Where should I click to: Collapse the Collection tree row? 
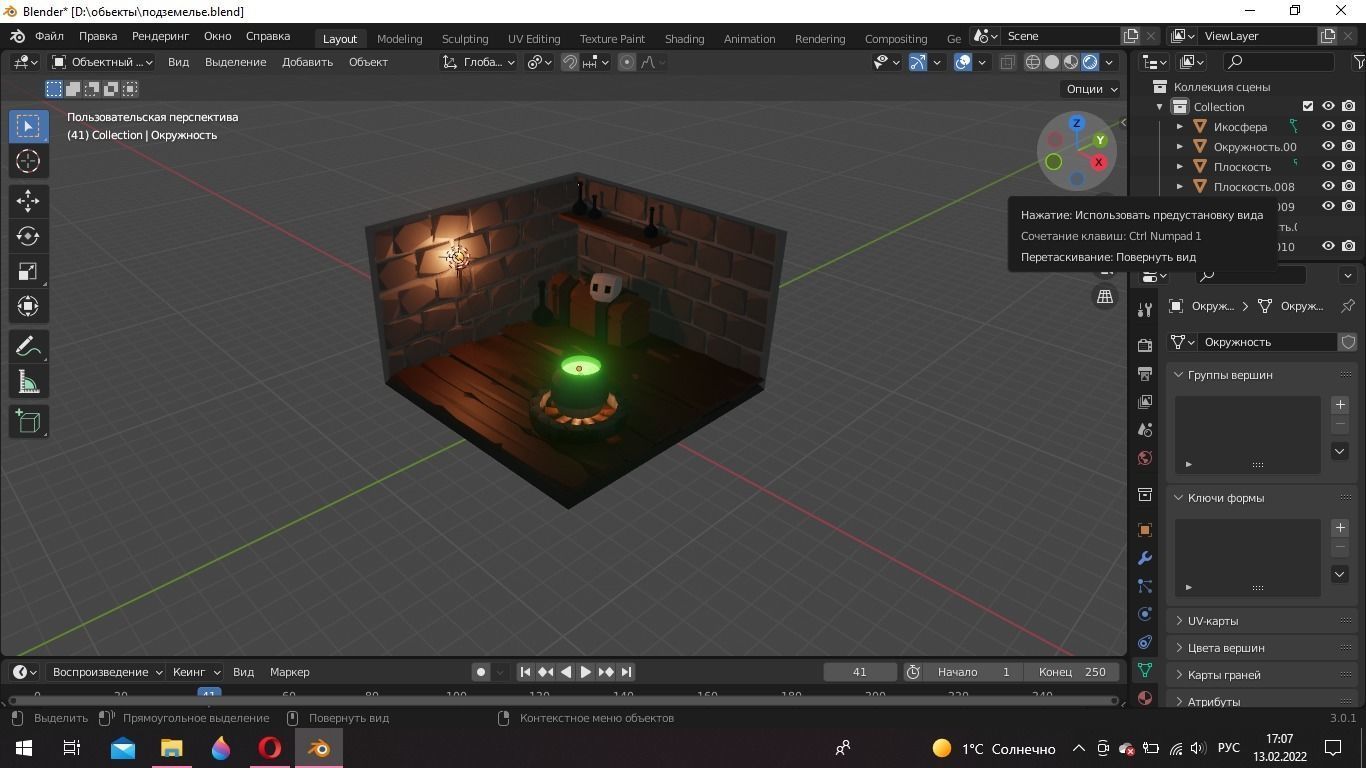(x=1160, y=106)
